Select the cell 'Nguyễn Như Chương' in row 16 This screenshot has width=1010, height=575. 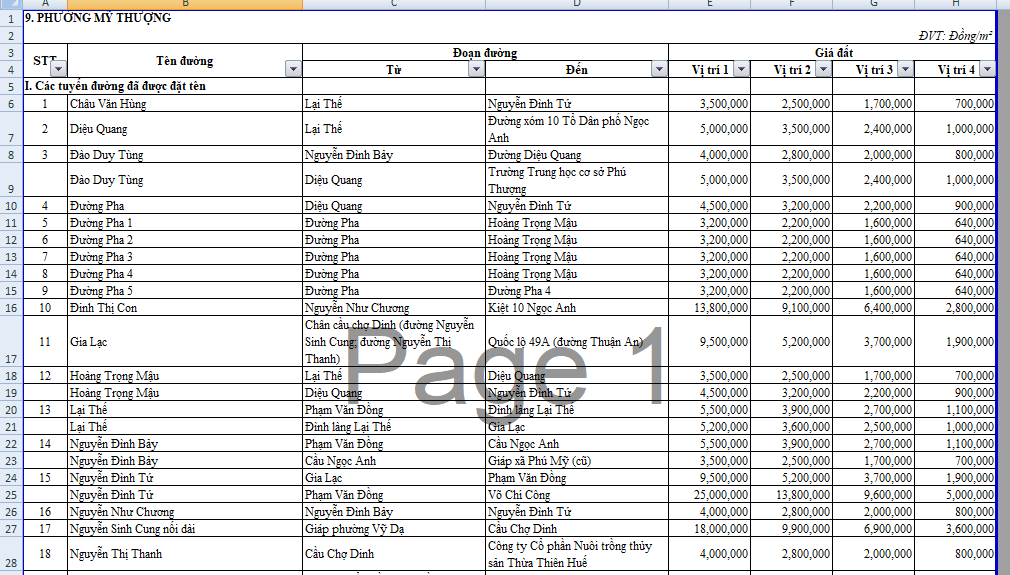[x=394, y=308]
